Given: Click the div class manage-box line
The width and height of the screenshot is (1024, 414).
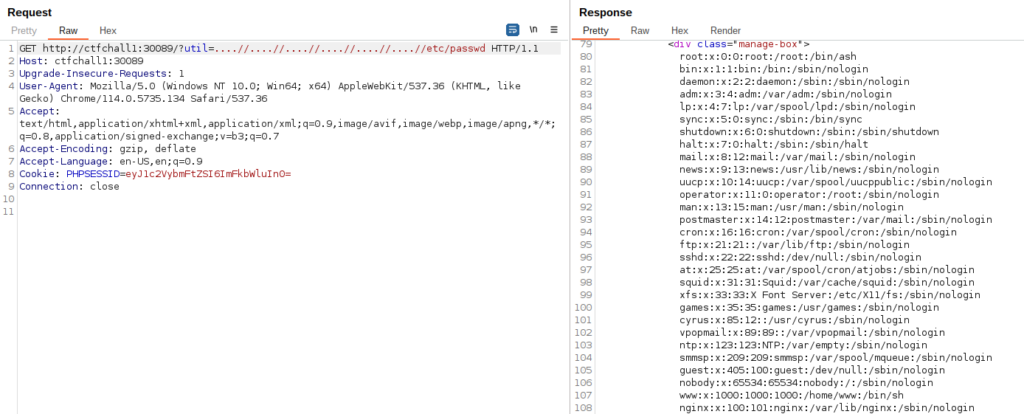Looking at the screenshot, I should pos(739,44).
